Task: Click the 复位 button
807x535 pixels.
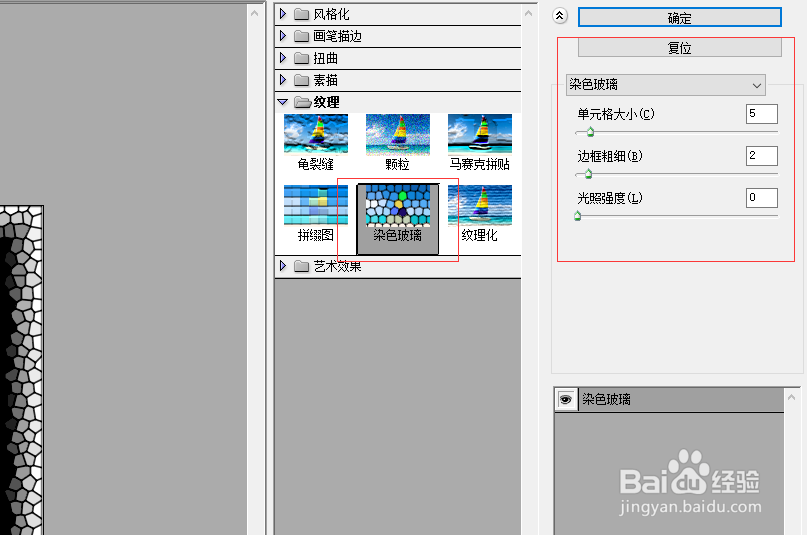Action: [x=679, y=48]
